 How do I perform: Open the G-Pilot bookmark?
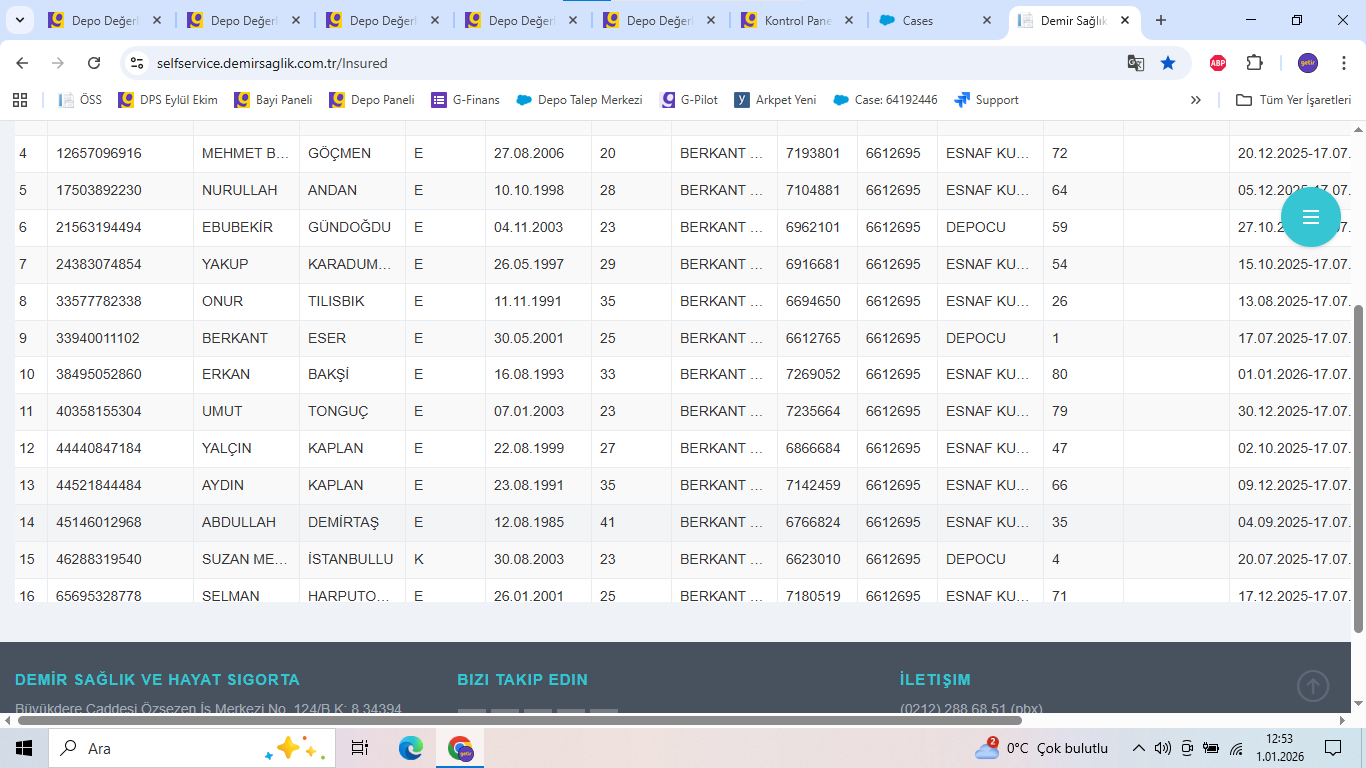point(690,100)
